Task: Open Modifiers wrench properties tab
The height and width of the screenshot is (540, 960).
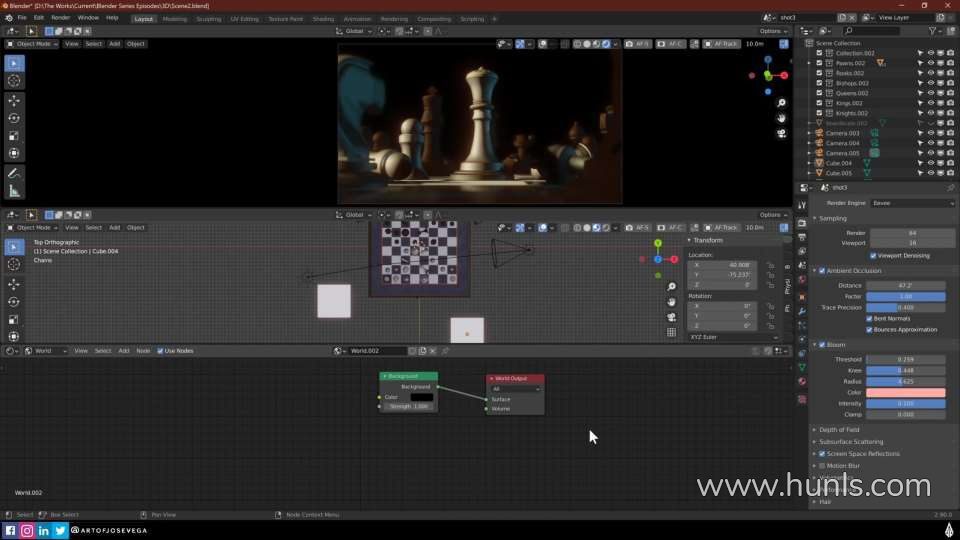Action: point(802,311)
